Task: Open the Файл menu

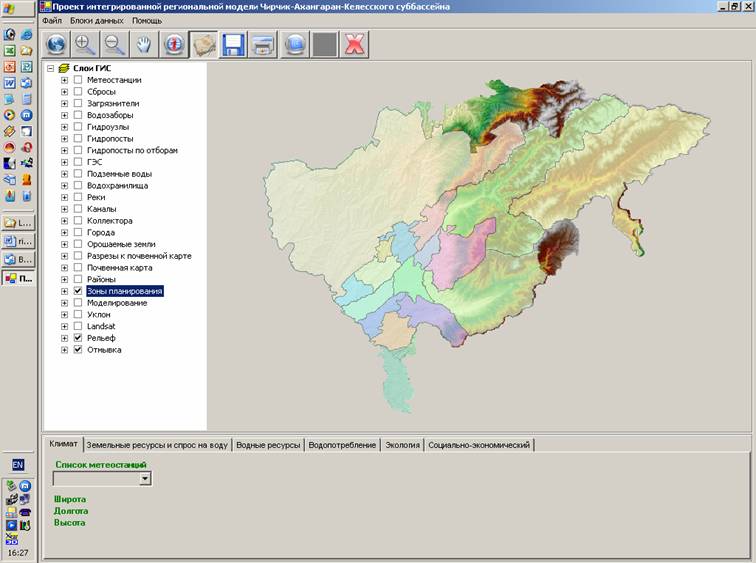Action: coord(52,21)
